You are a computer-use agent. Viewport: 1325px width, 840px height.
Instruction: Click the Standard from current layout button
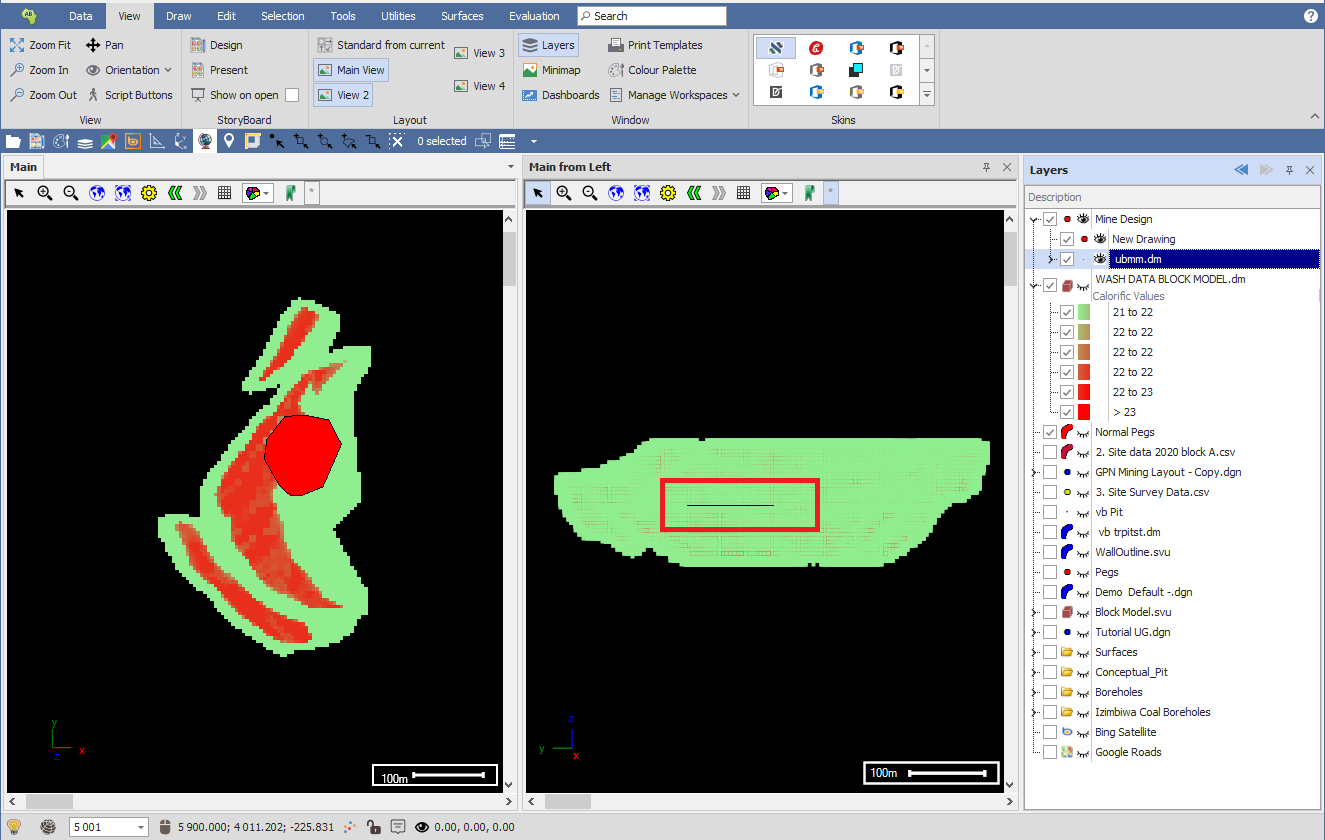click(x=381, y=45)
